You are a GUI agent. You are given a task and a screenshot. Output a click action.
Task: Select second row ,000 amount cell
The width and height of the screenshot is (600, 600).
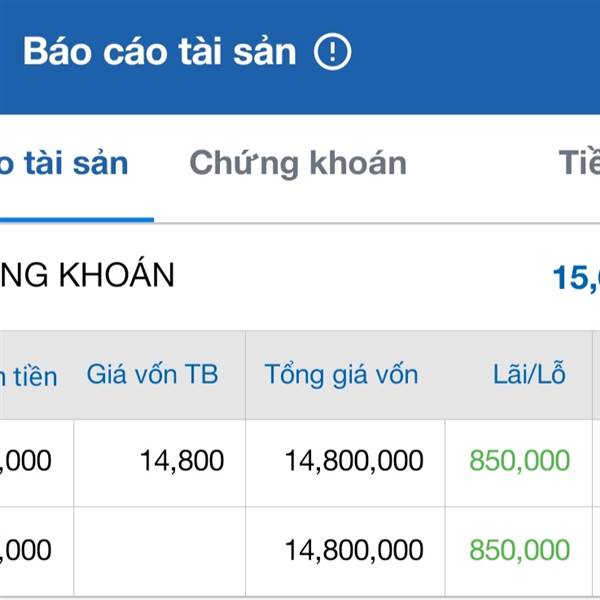coord(26,550)
